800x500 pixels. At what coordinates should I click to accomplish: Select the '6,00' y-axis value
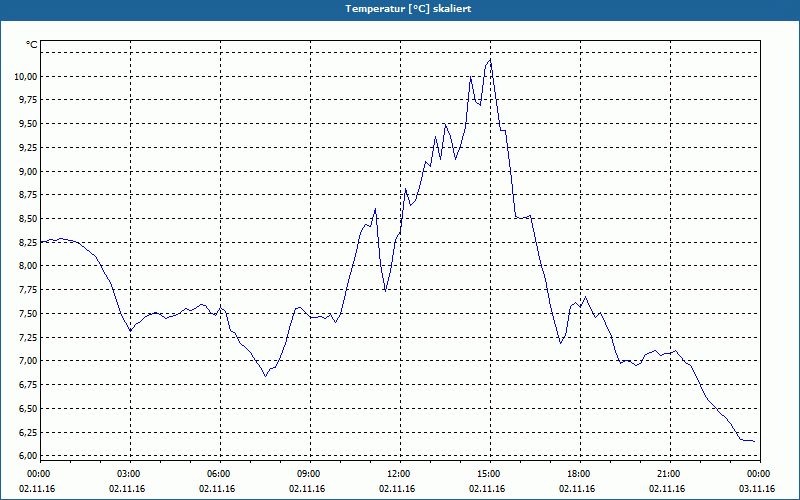(x=29, y=456)
